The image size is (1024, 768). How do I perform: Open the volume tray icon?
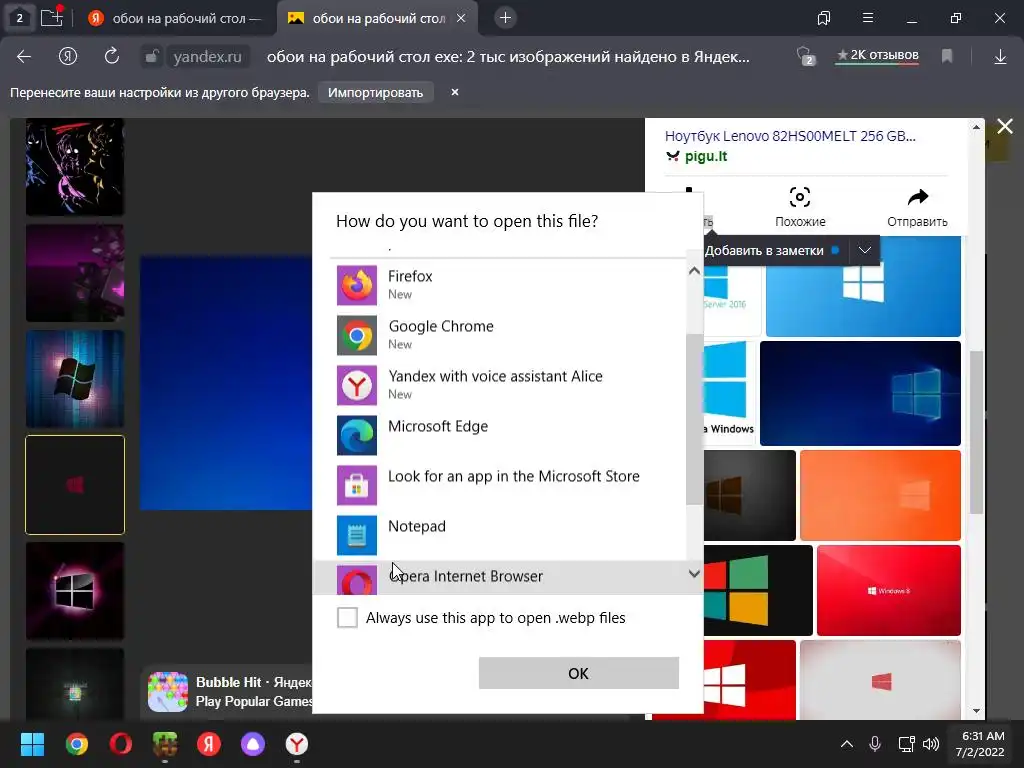coord(931,744)
